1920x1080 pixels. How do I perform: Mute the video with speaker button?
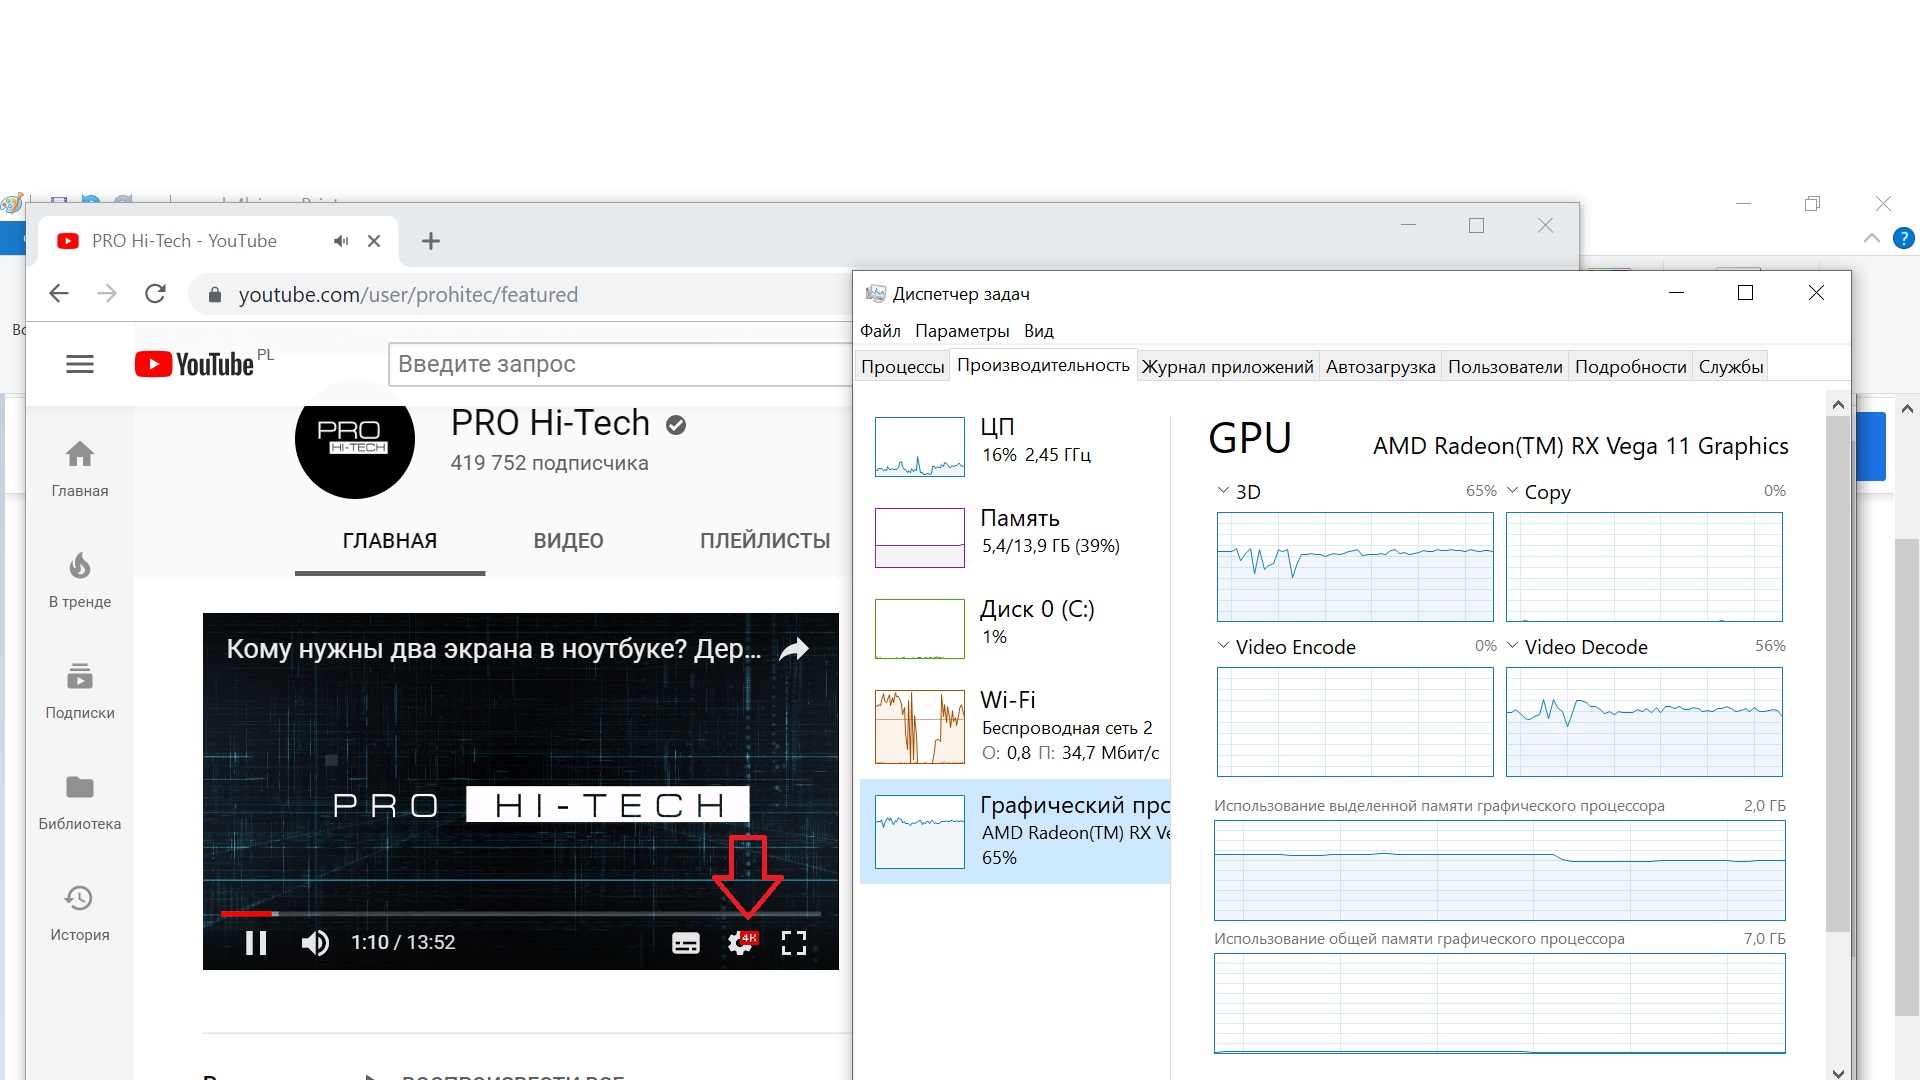click(315, 943)
